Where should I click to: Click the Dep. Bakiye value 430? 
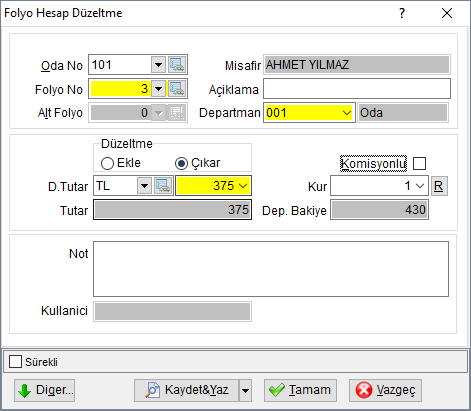[379, 210]
